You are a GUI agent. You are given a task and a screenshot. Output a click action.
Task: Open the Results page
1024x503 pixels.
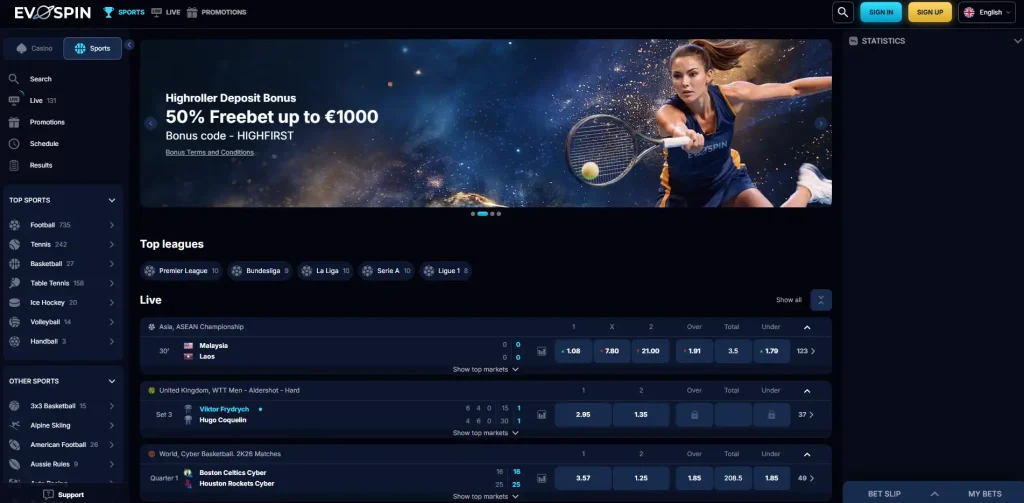pos(40,165)
